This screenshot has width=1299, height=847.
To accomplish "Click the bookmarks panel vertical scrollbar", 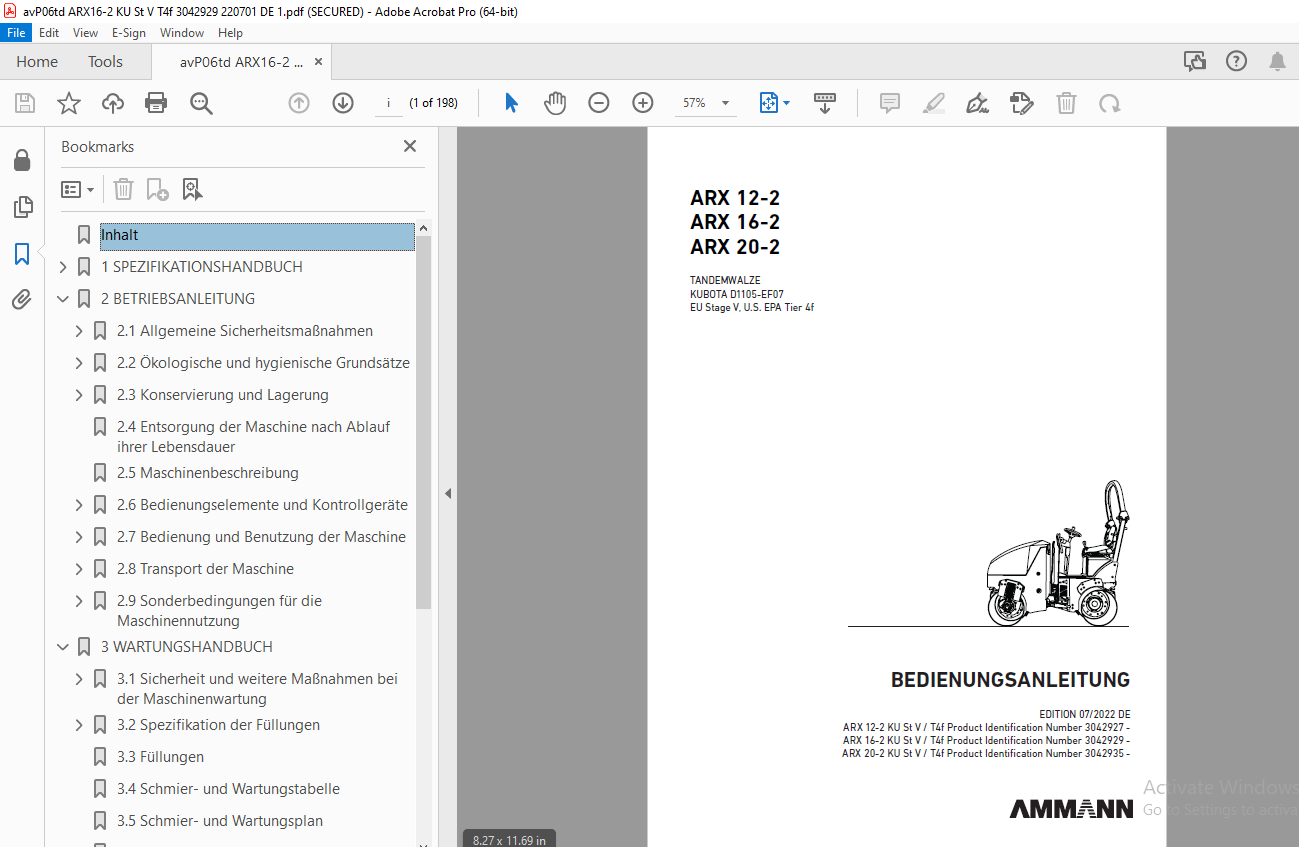I will 424,423.
